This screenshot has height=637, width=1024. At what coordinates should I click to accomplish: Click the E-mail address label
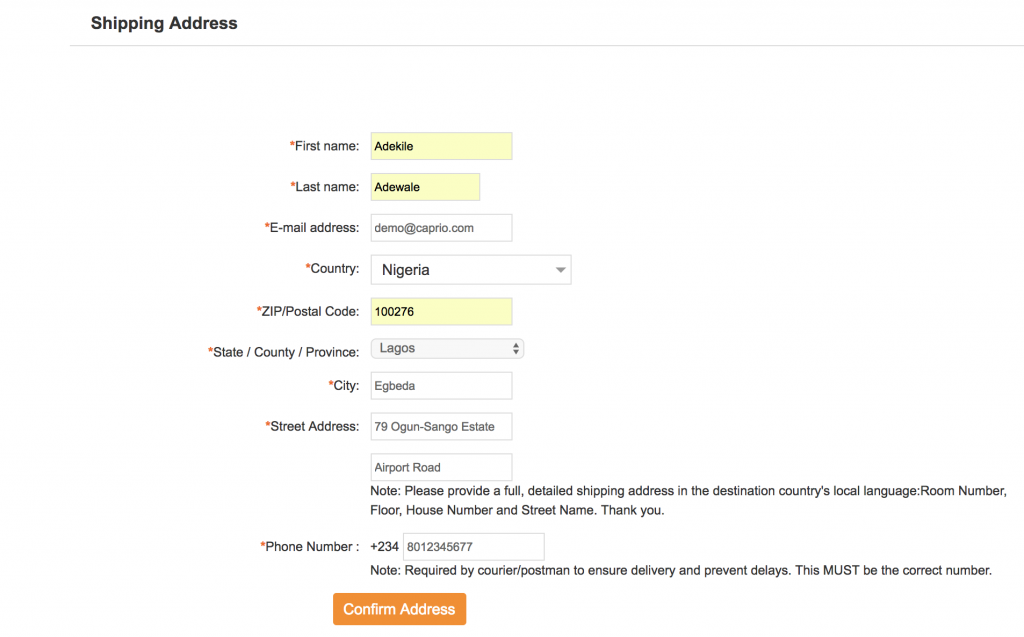coord(312,228)
